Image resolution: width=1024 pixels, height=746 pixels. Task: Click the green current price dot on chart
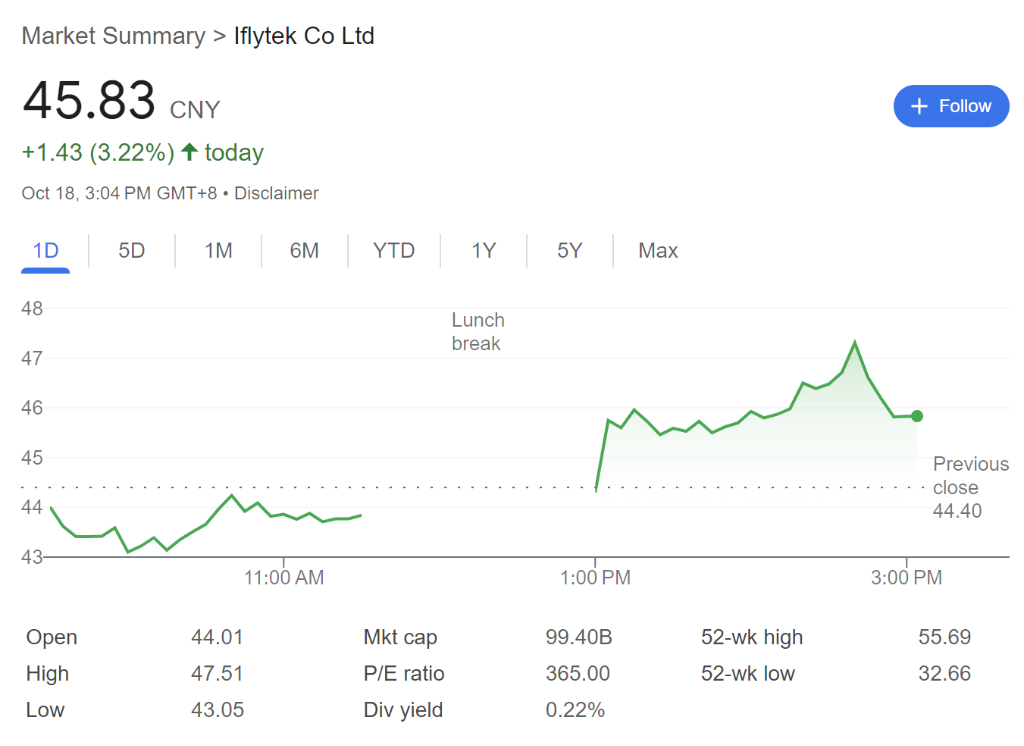[x=917, y=416]
